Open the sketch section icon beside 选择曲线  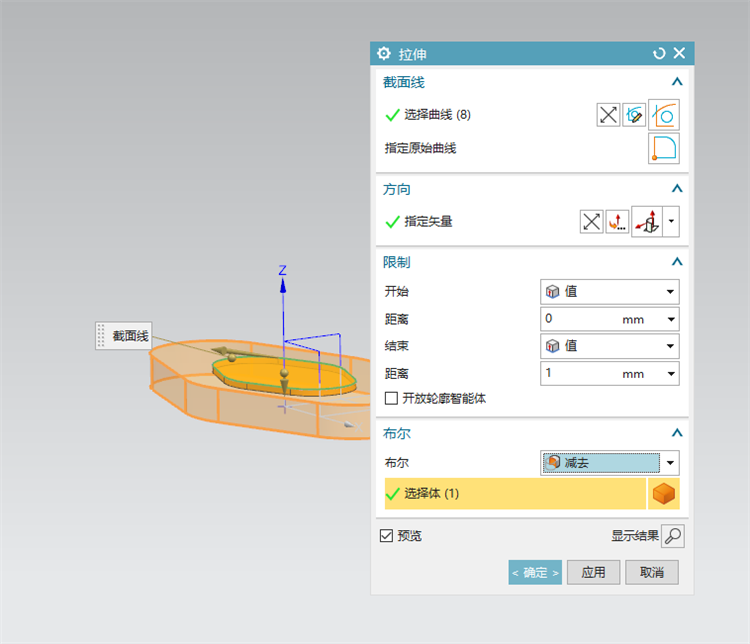tap(634, 115)
